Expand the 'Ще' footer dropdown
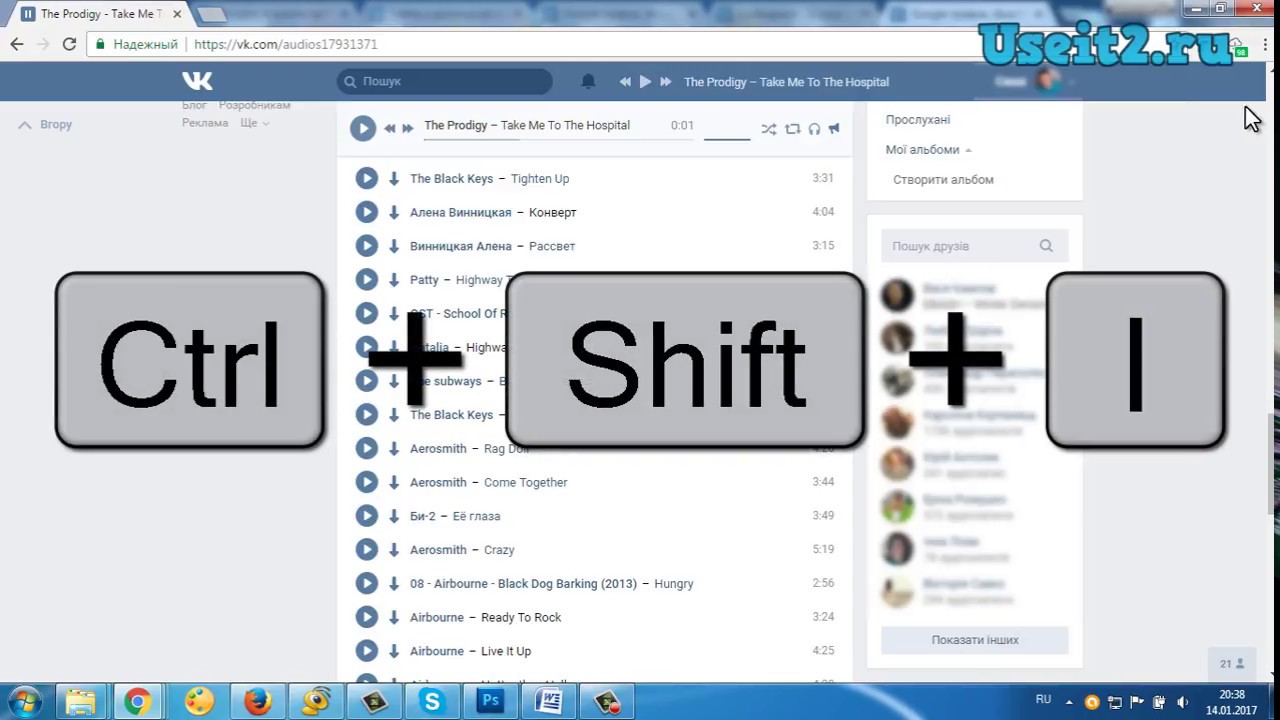 coord(254,123)
